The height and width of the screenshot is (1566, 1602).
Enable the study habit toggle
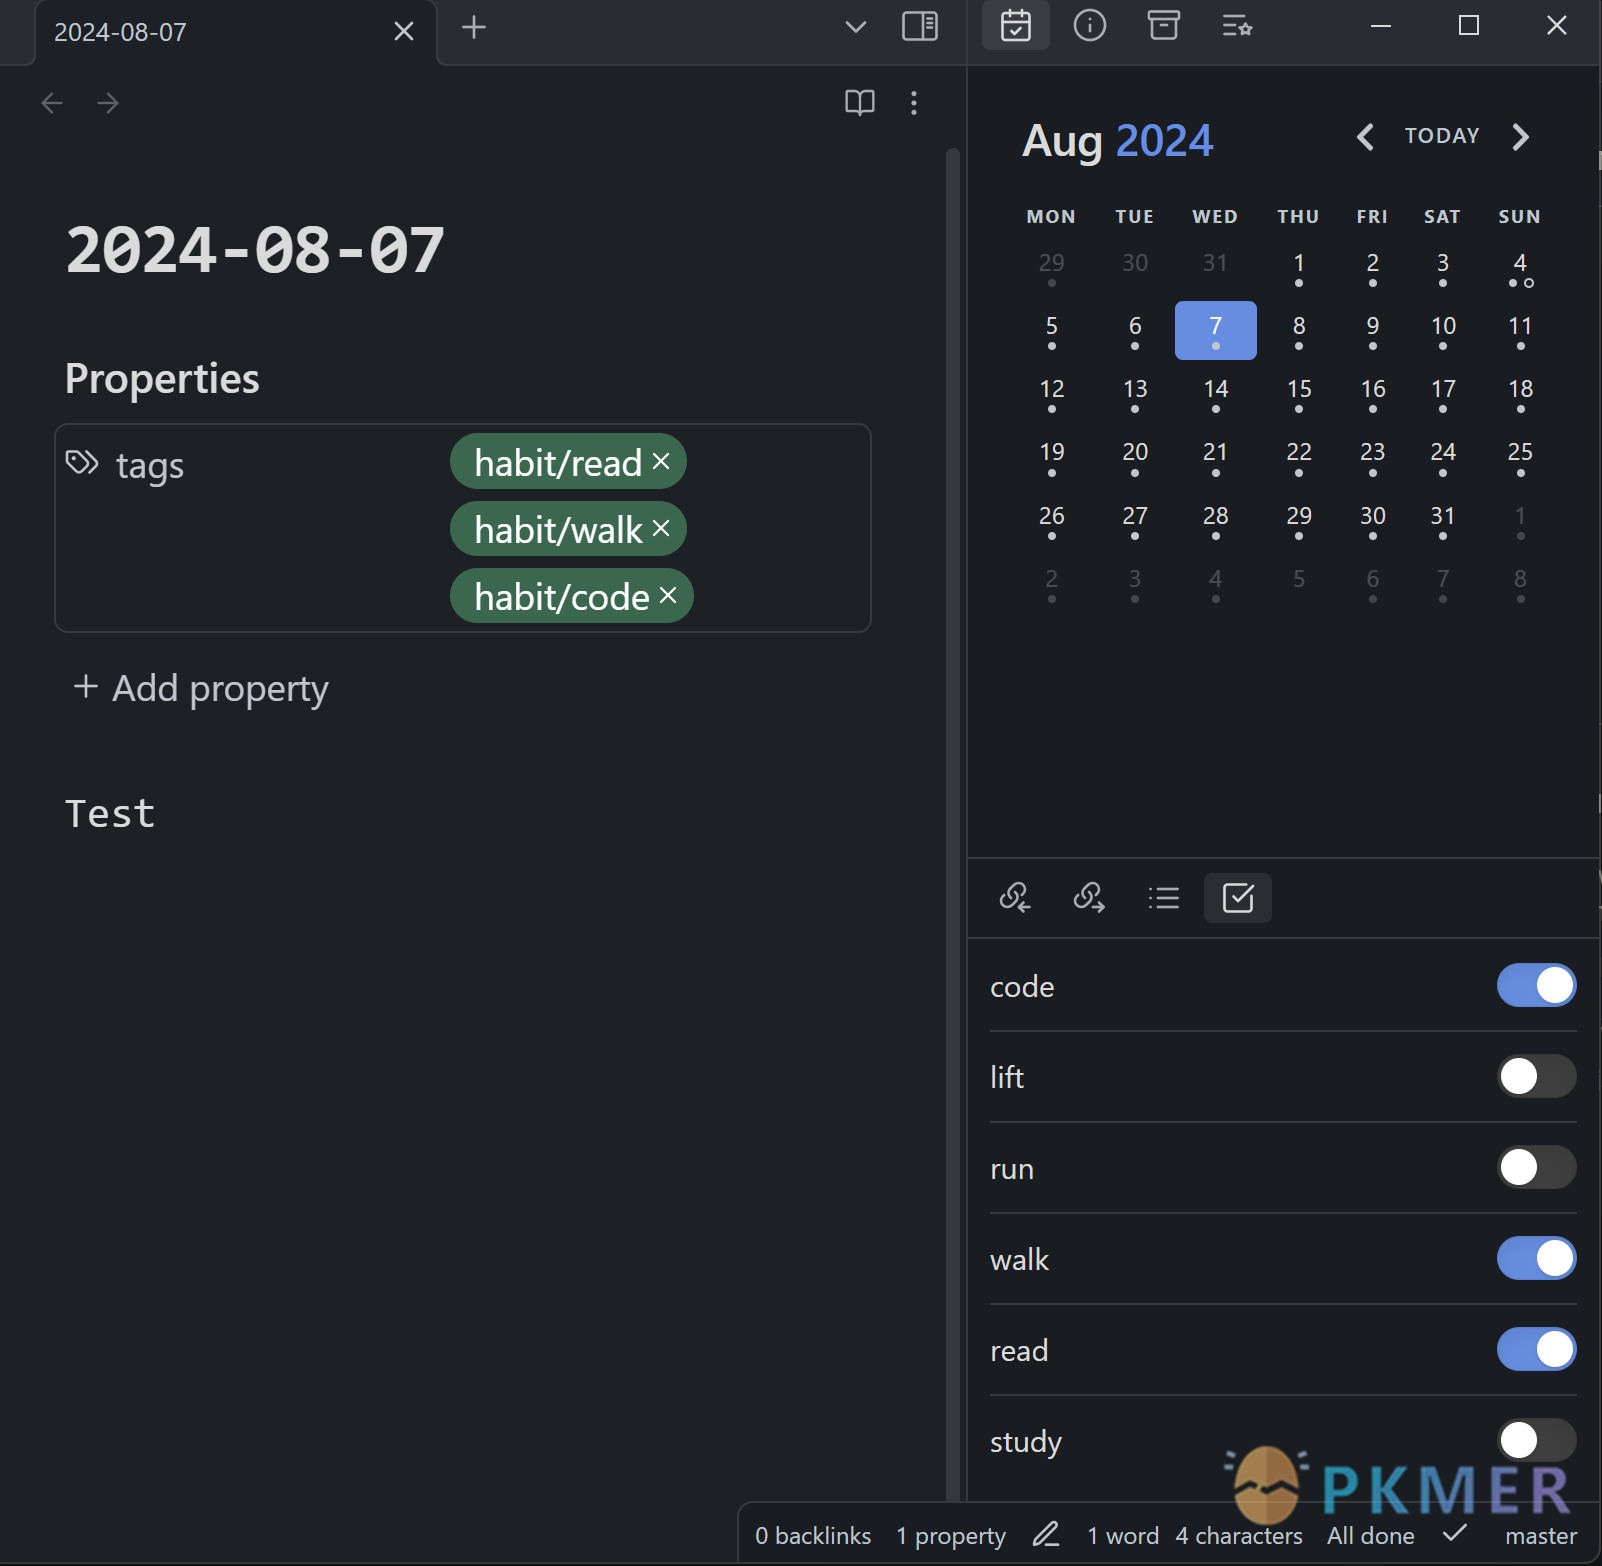click(x=1536, y=1440)
